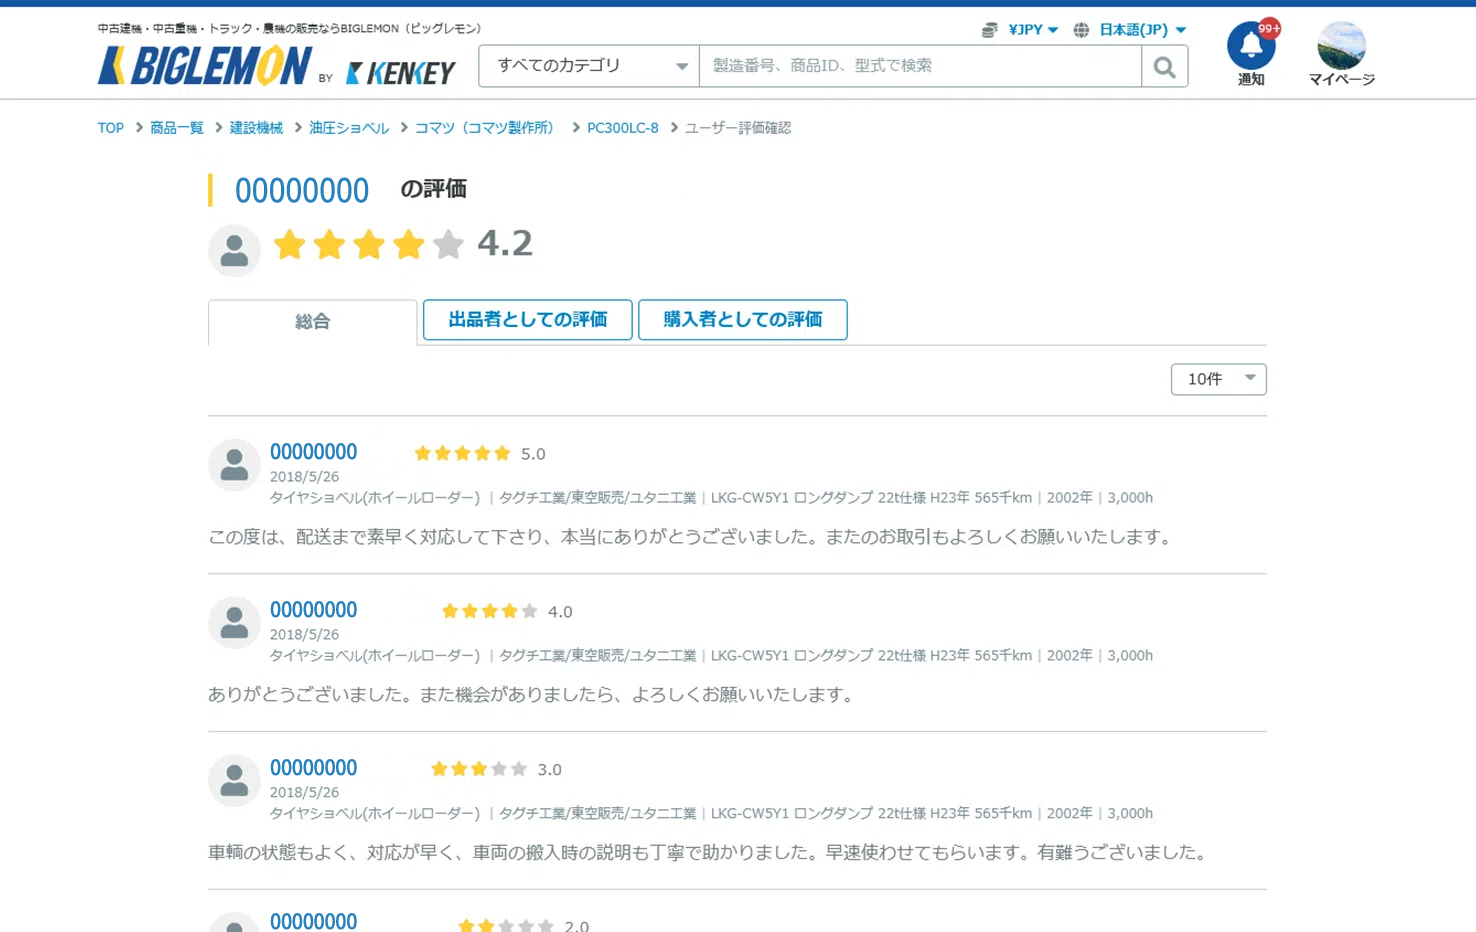The width and height of the screenshot is (1476, 932).
Task: Switch to the 出品者としての評価 tab
Action: (527, 319)
